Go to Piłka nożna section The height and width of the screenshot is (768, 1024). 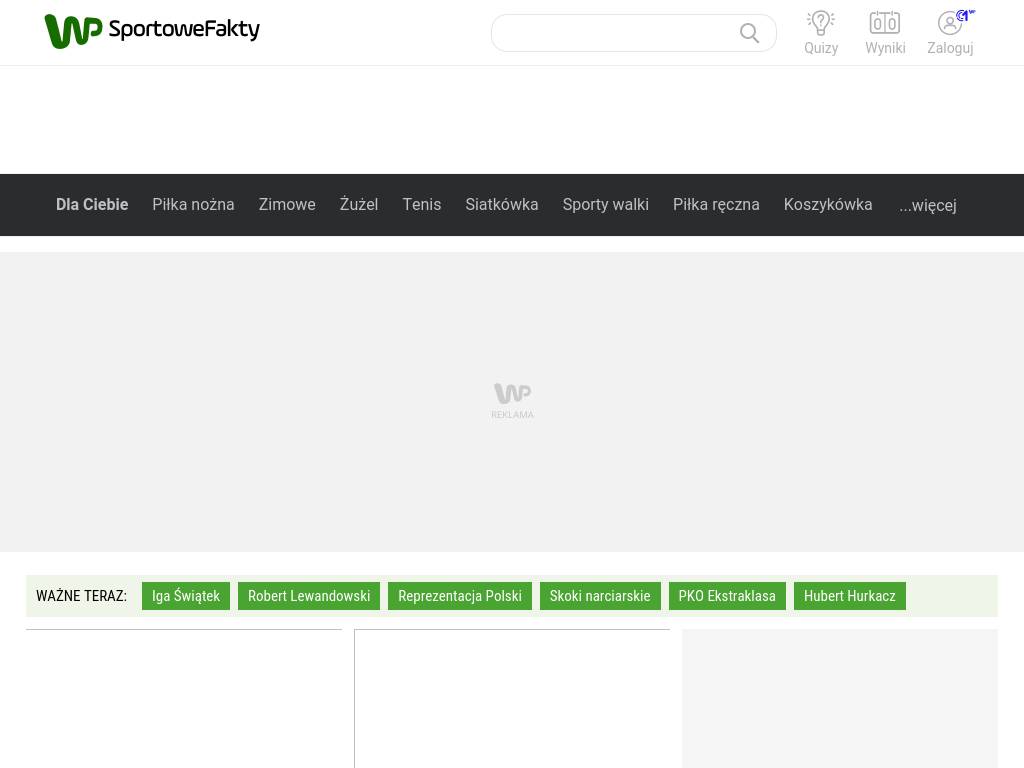193,204
